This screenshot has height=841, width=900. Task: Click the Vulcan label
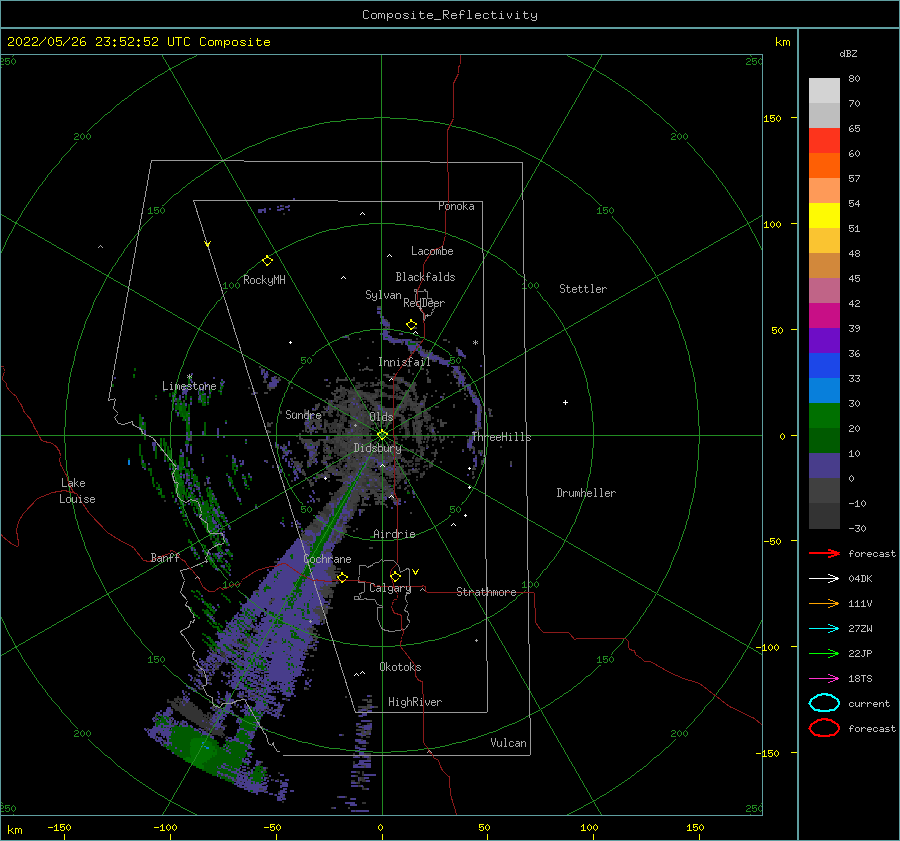509,743
